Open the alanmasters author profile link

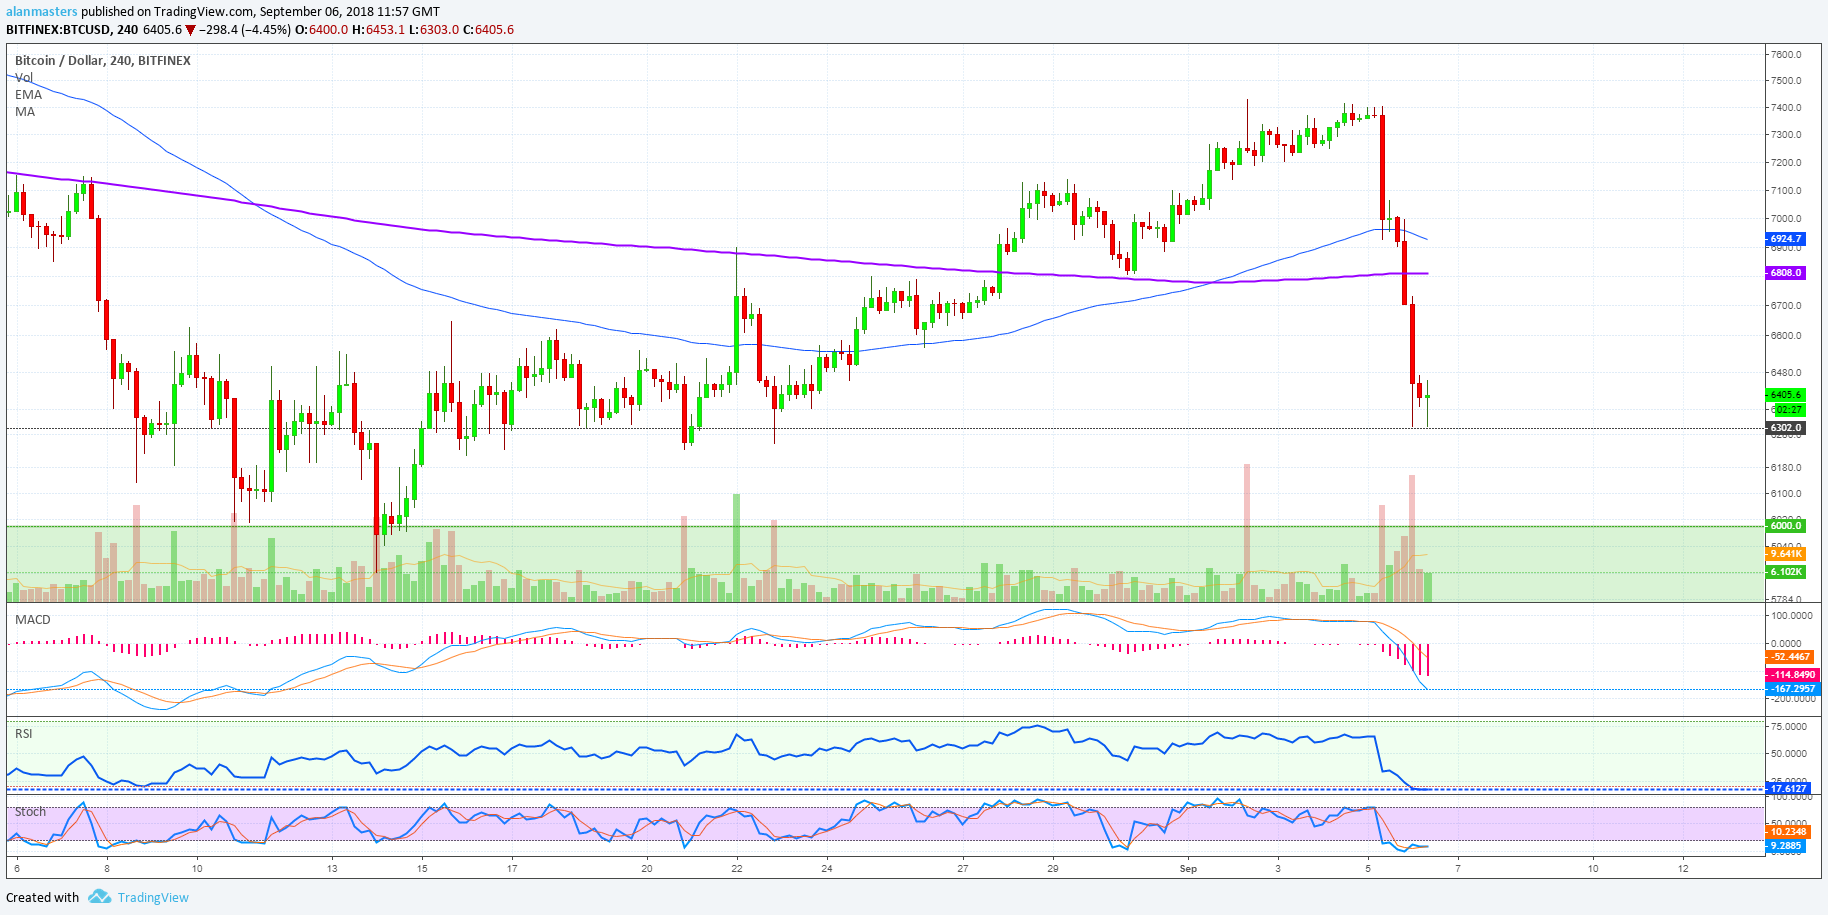42,11
